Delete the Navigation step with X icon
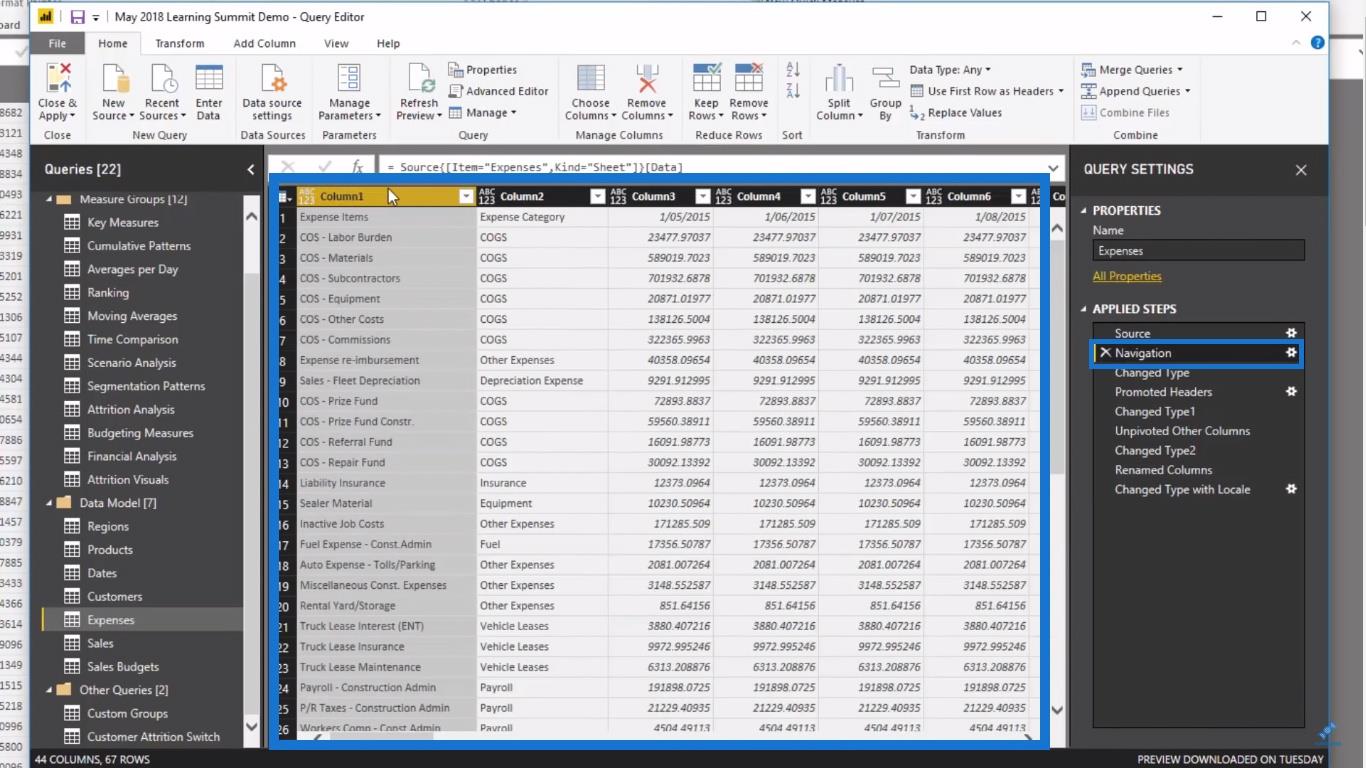 point(1105,353)
